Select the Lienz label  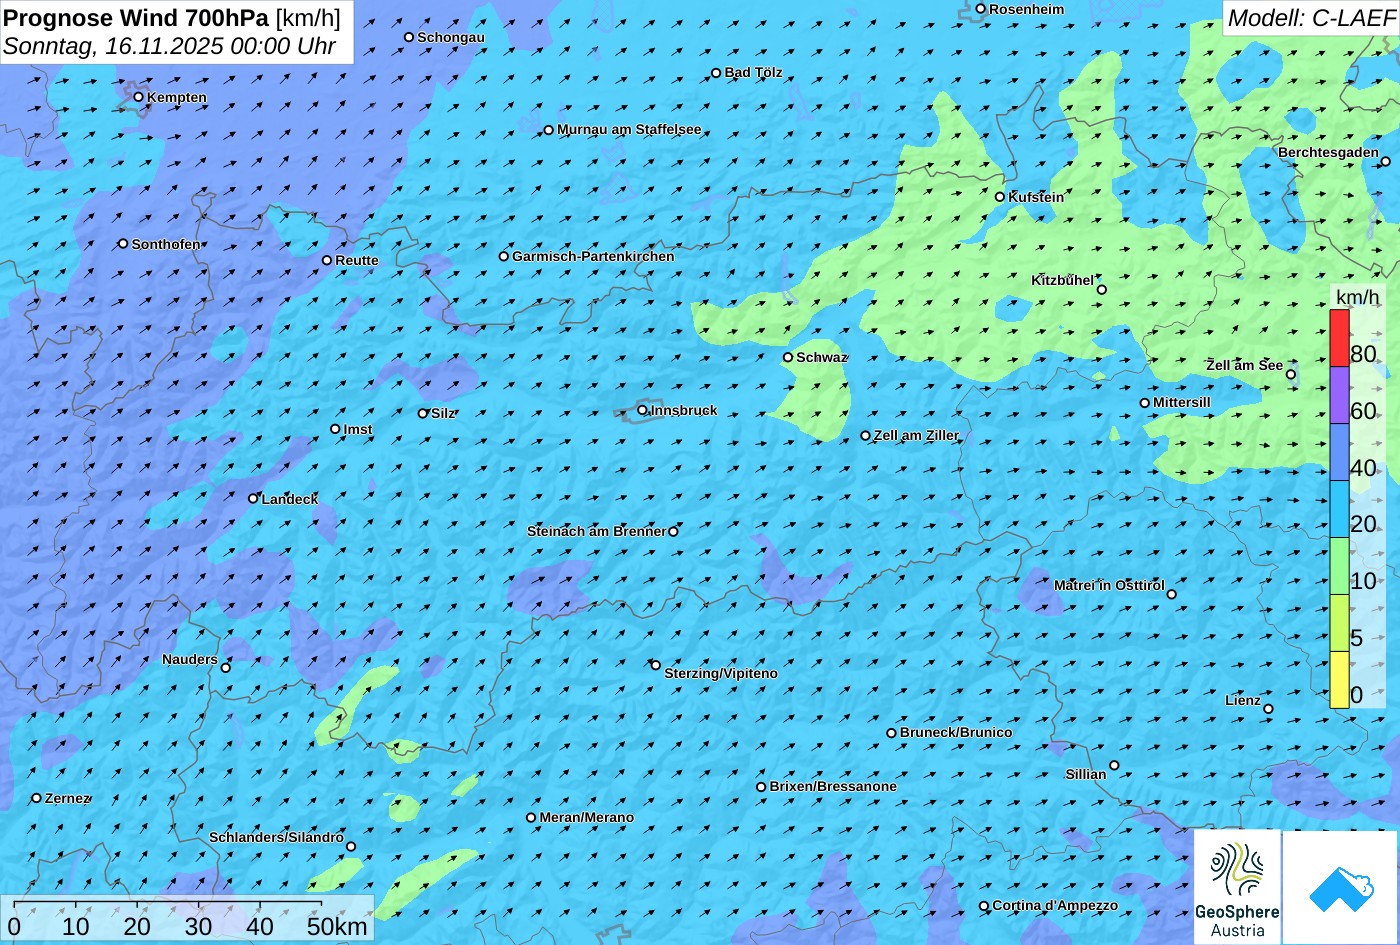1243,700
